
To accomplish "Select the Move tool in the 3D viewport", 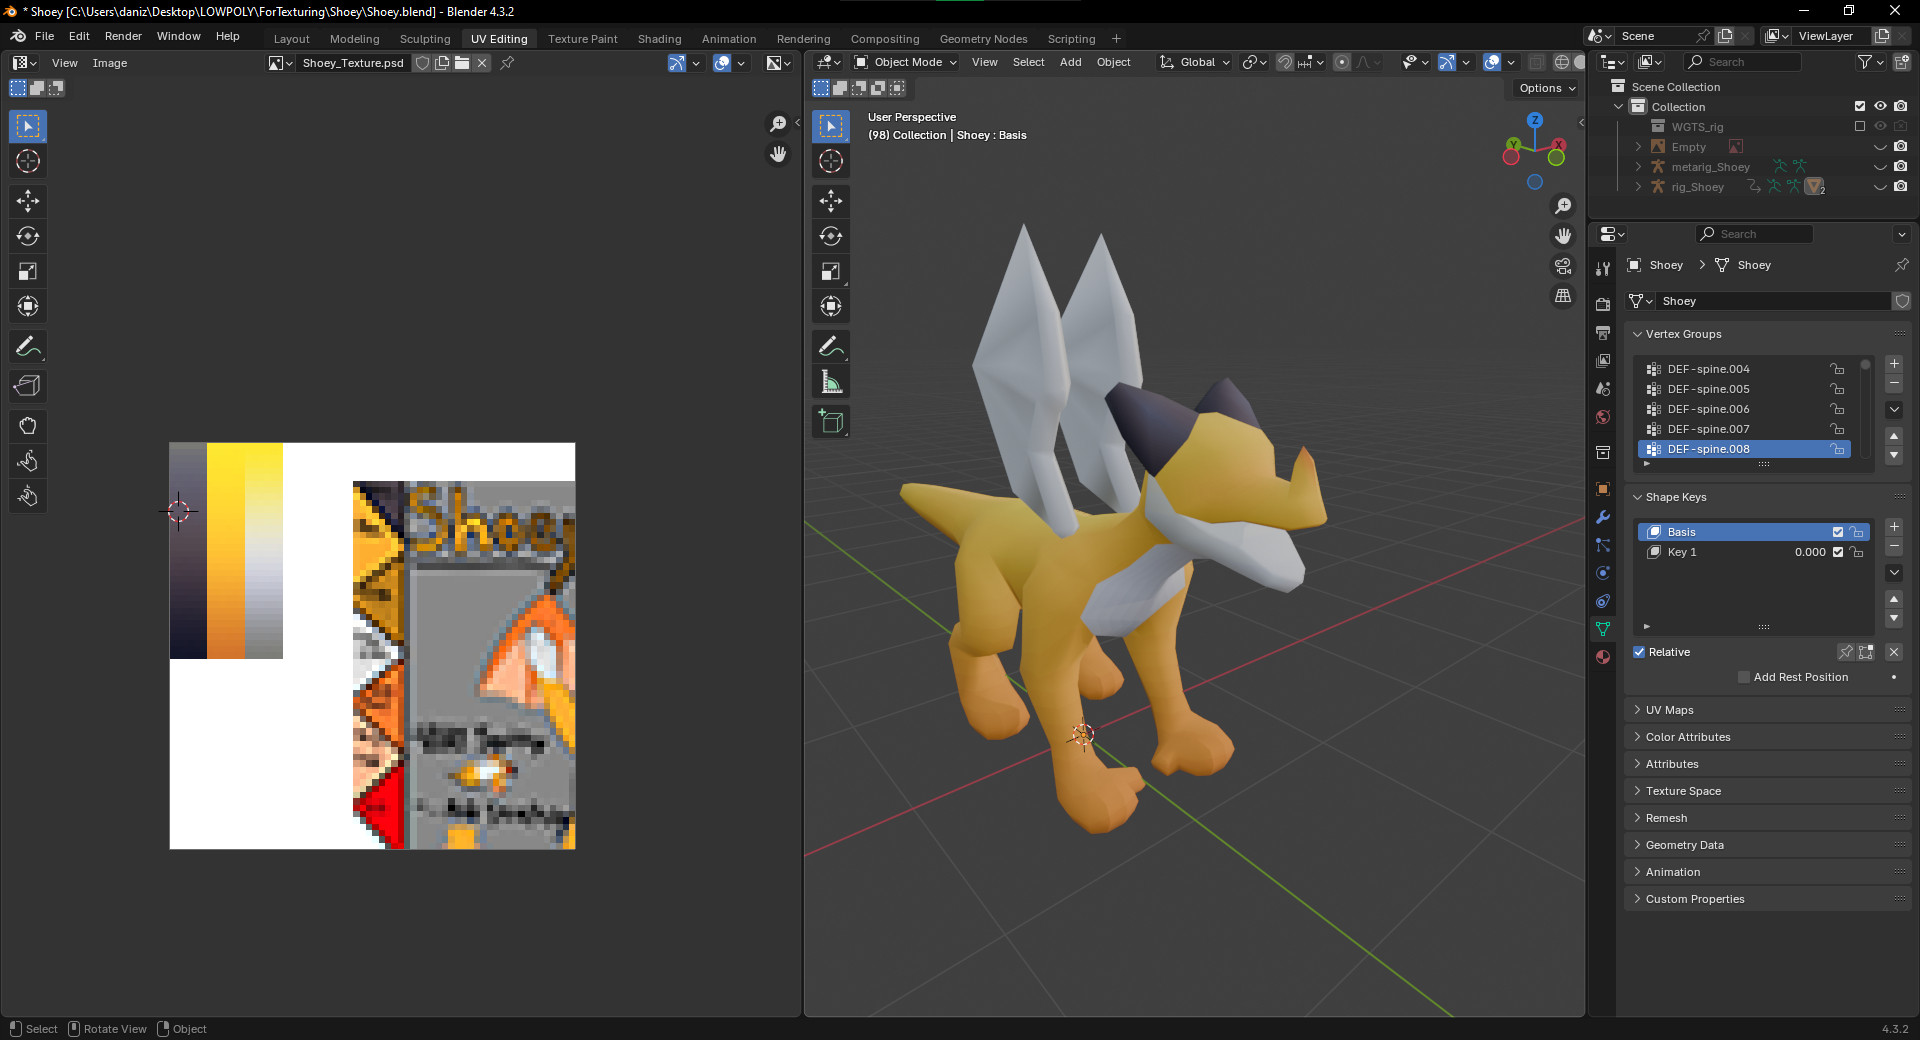I will point(831,201).
